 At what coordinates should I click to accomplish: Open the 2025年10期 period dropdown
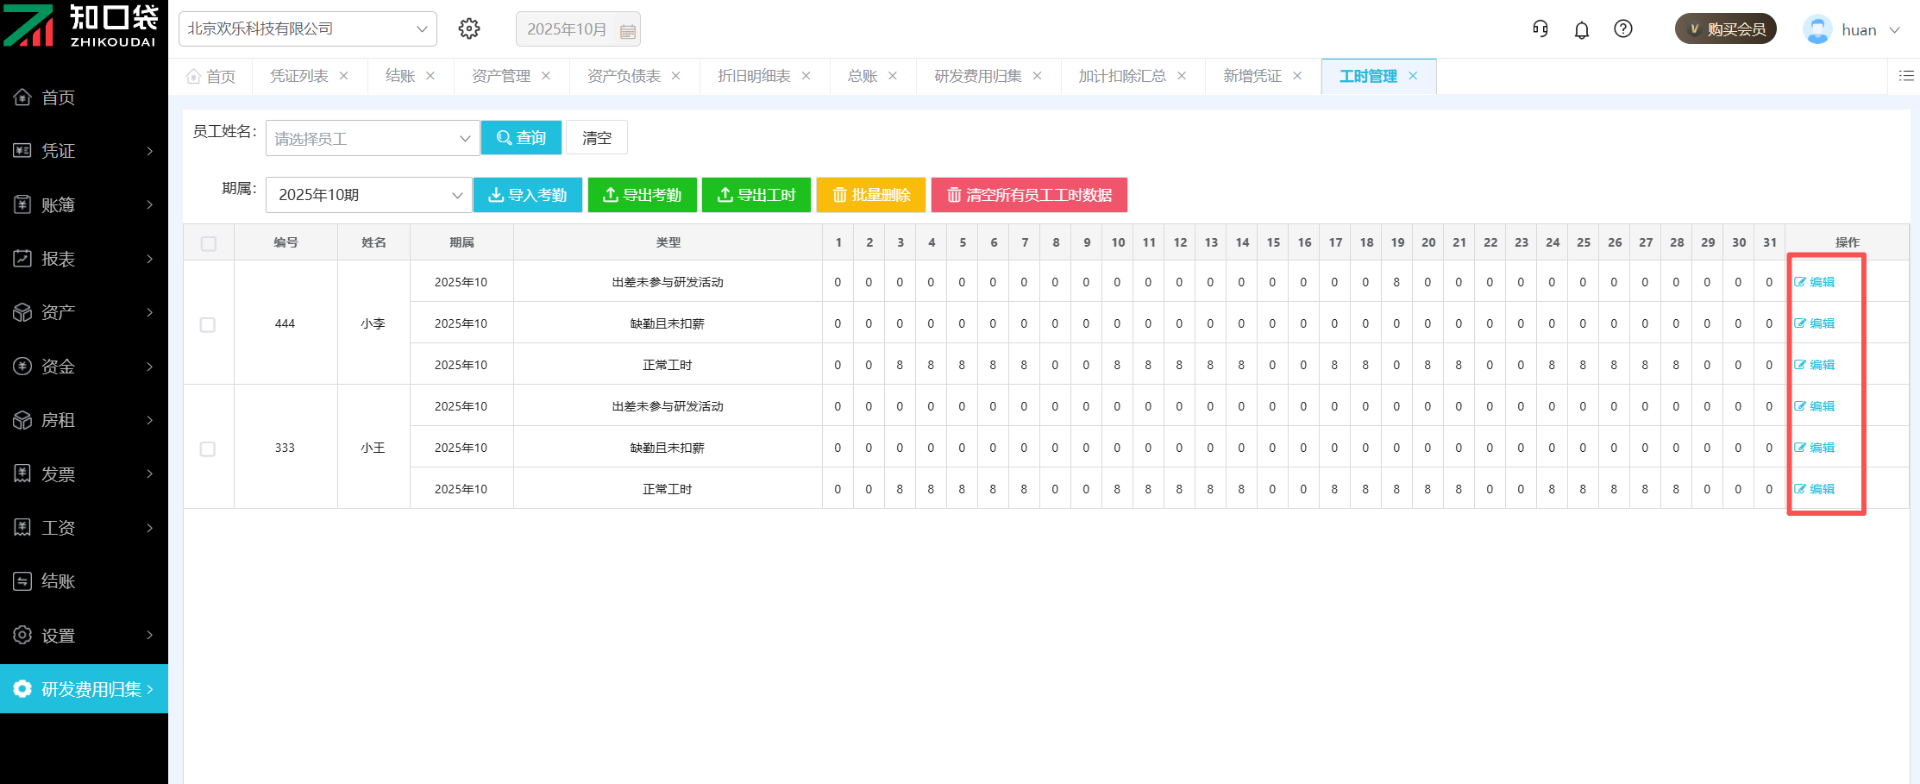point(368,195)
